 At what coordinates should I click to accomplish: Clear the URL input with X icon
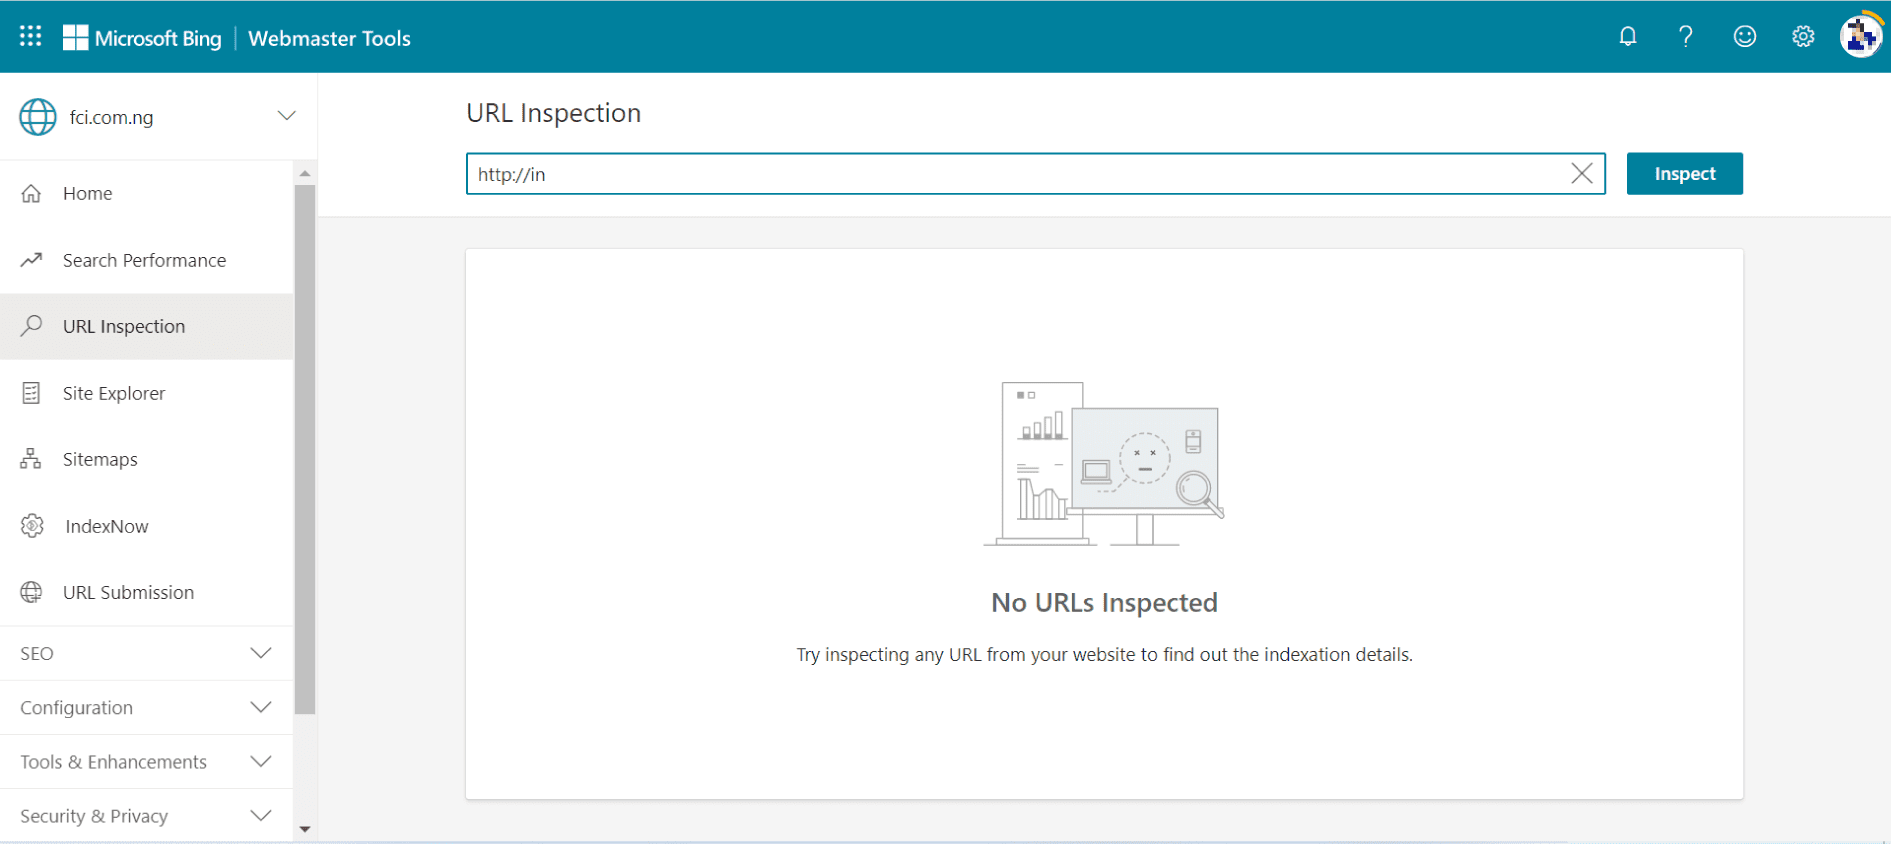click(x=1581, y=174)
